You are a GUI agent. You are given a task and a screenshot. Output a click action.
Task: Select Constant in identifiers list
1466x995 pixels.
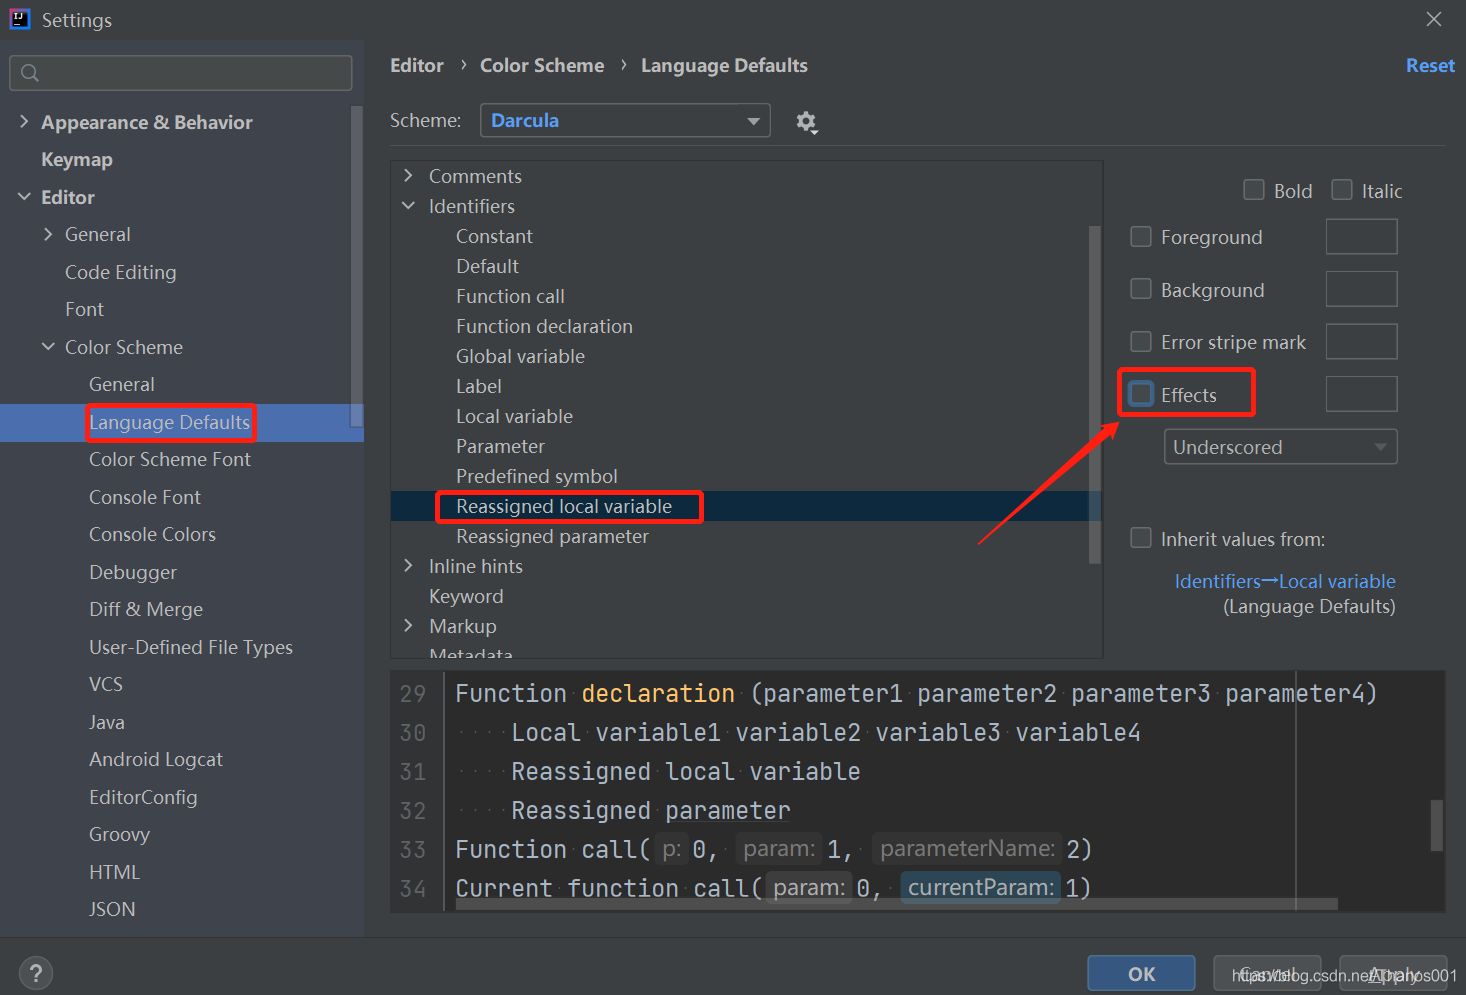point(494,236)
